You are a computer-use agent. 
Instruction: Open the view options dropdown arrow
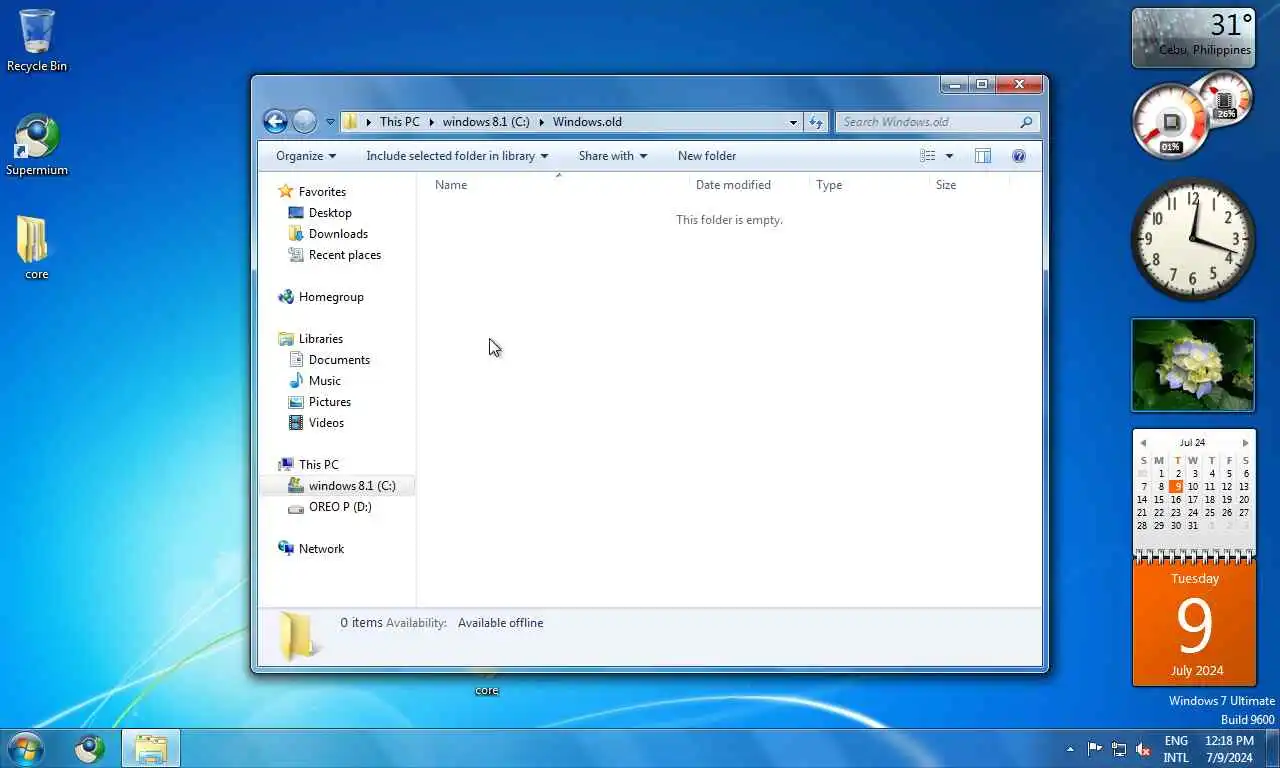(949, 156)
